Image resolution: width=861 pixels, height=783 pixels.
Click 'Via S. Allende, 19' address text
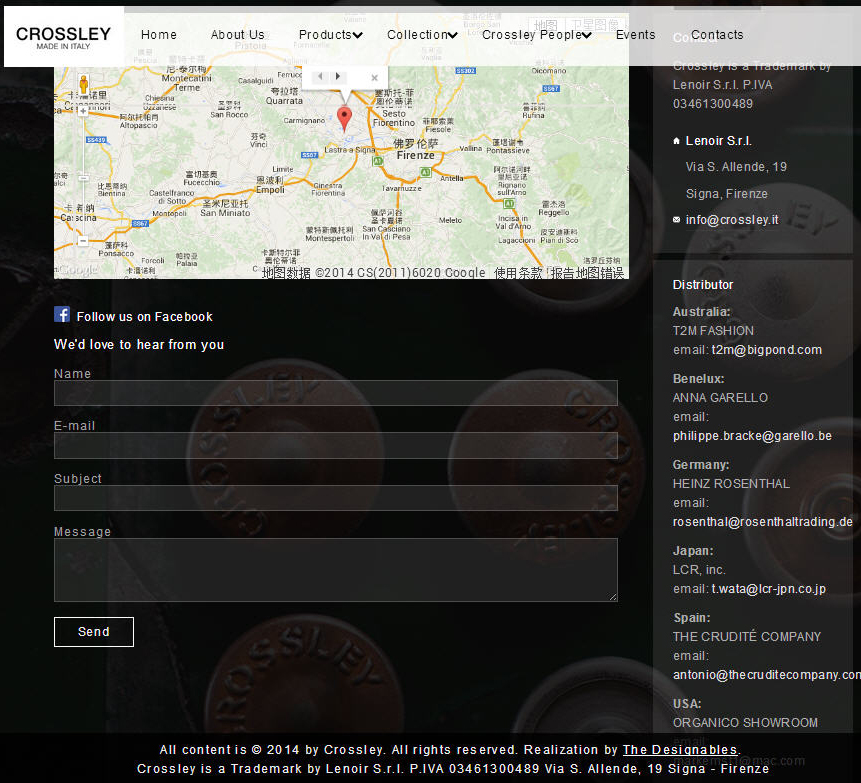click(736, 167)
